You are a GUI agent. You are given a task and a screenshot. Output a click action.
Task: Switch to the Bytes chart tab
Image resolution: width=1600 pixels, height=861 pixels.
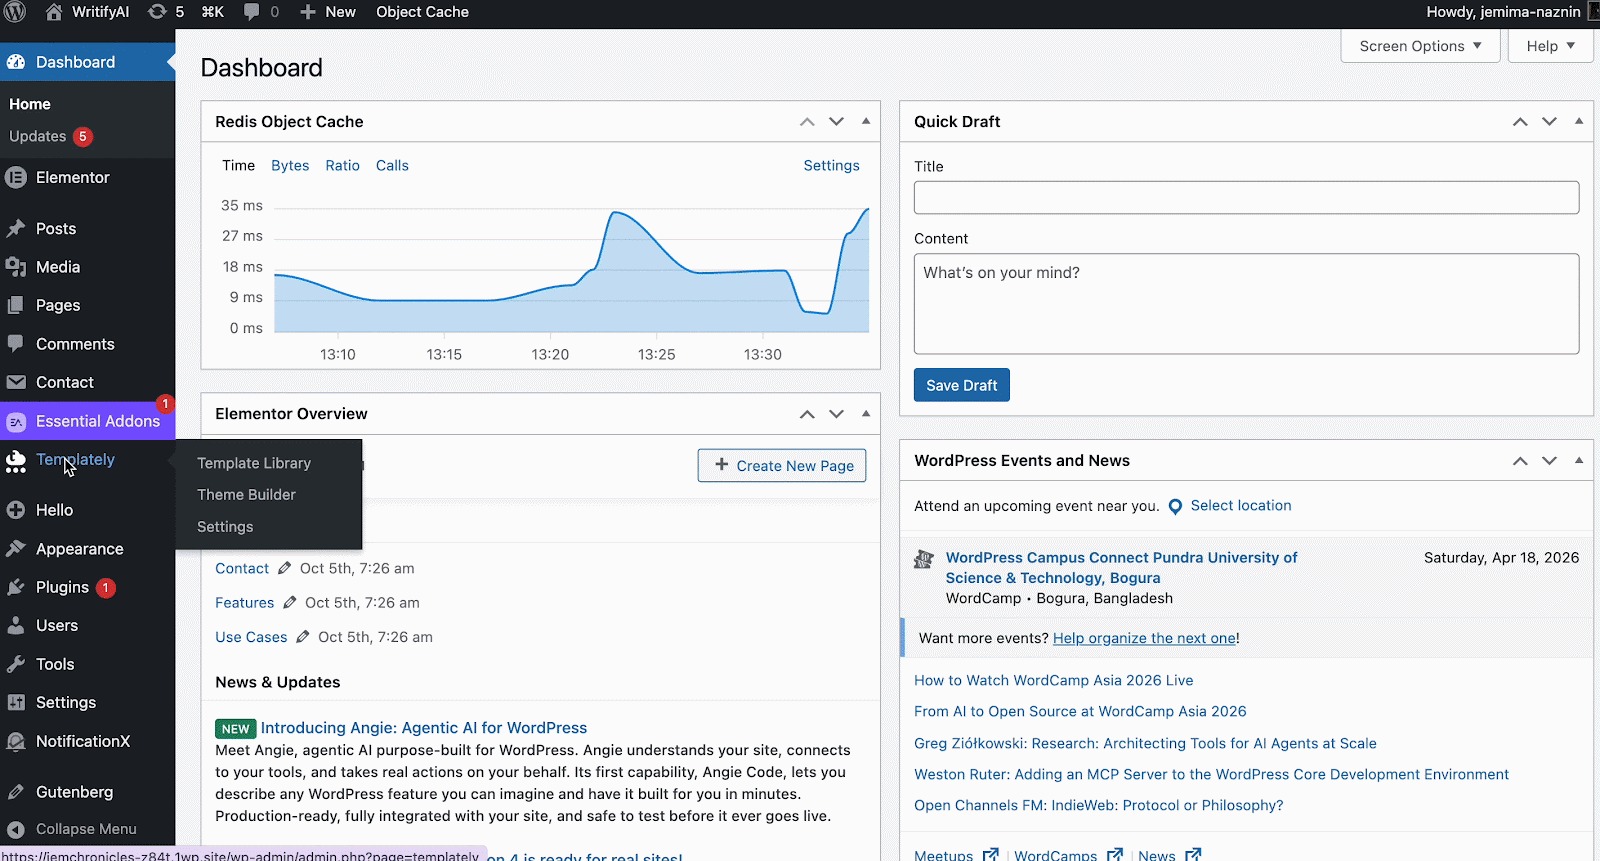(290, 166)
